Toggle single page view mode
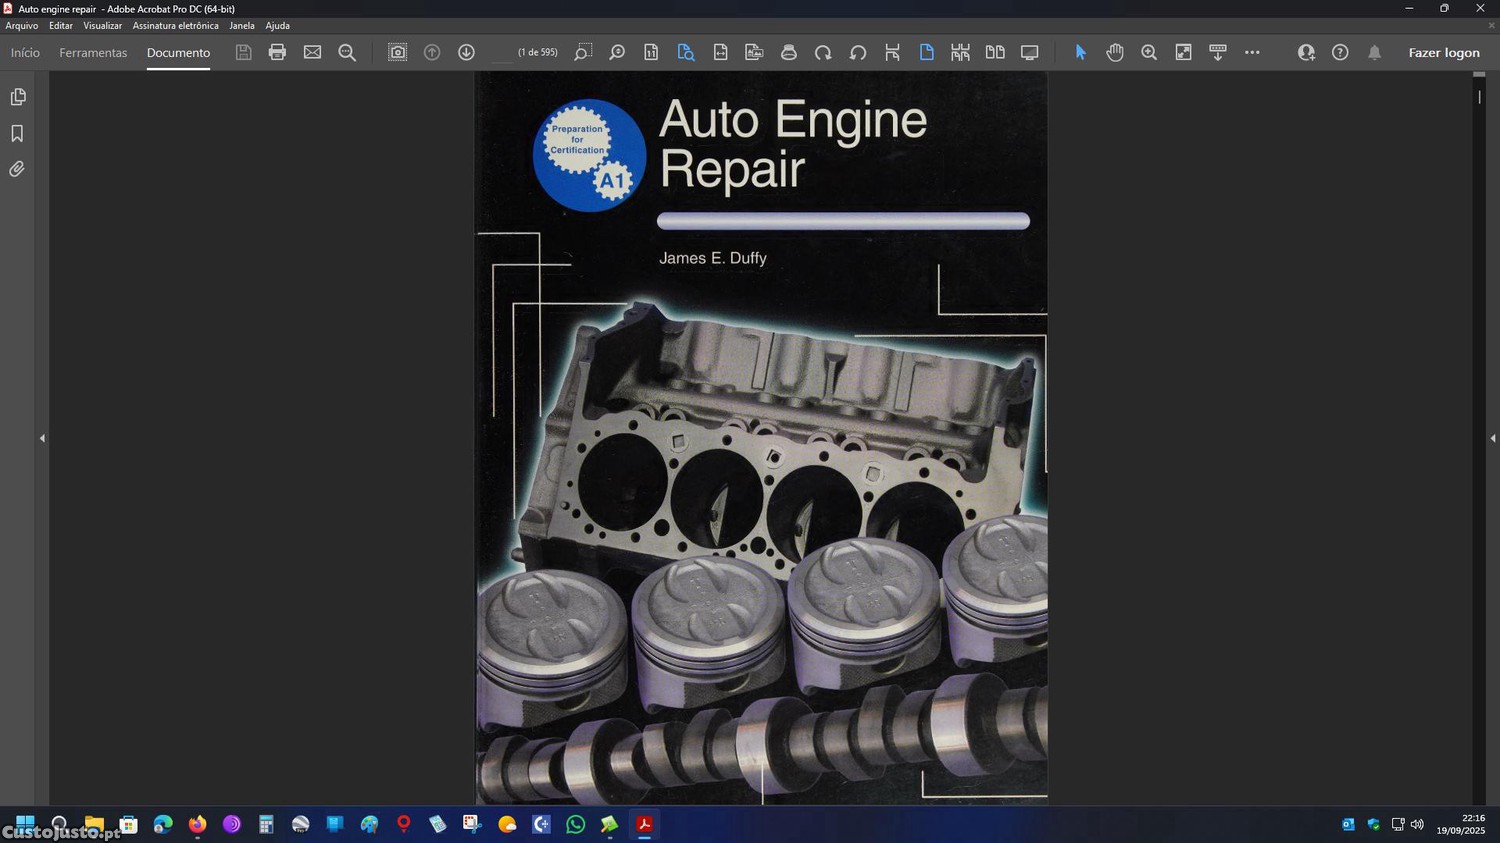The image size is (1500, 843). point(926,52)
